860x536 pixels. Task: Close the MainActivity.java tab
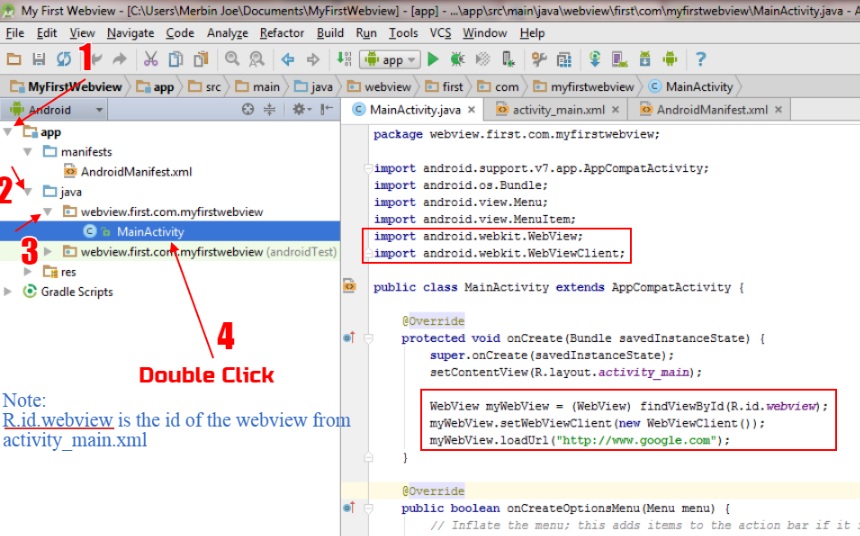click(x=471, y=110)
